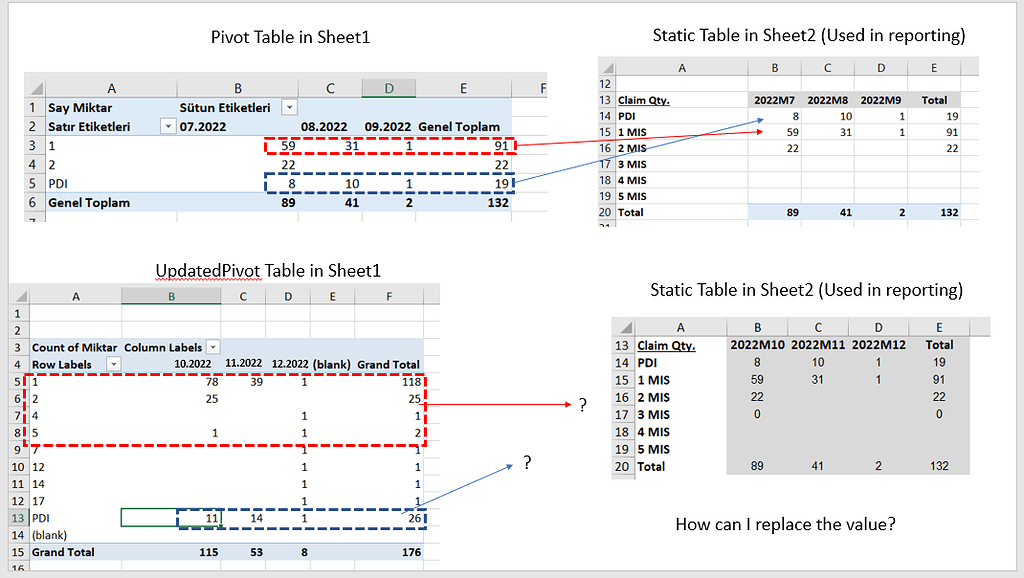Click the select-all triangle of the bottom static table
Viewport: 1024px width, 578px height.
coord(625,326)
